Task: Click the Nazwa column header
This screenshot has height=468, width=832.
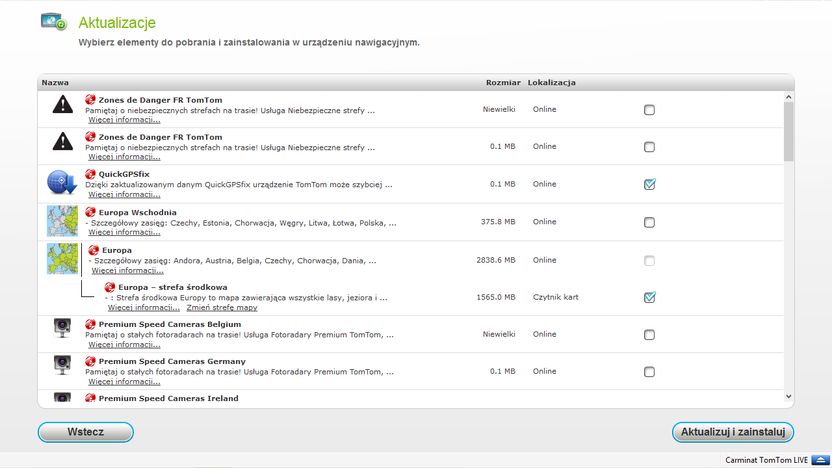Action: 55,83
